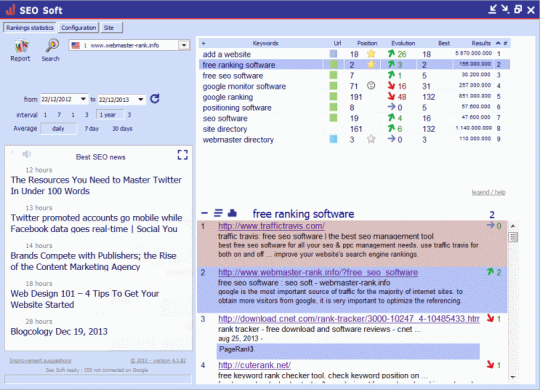Screen dimensions: 540x390
Task: Click the results list scroll up arrow
Action: click(x=513, y=226)
